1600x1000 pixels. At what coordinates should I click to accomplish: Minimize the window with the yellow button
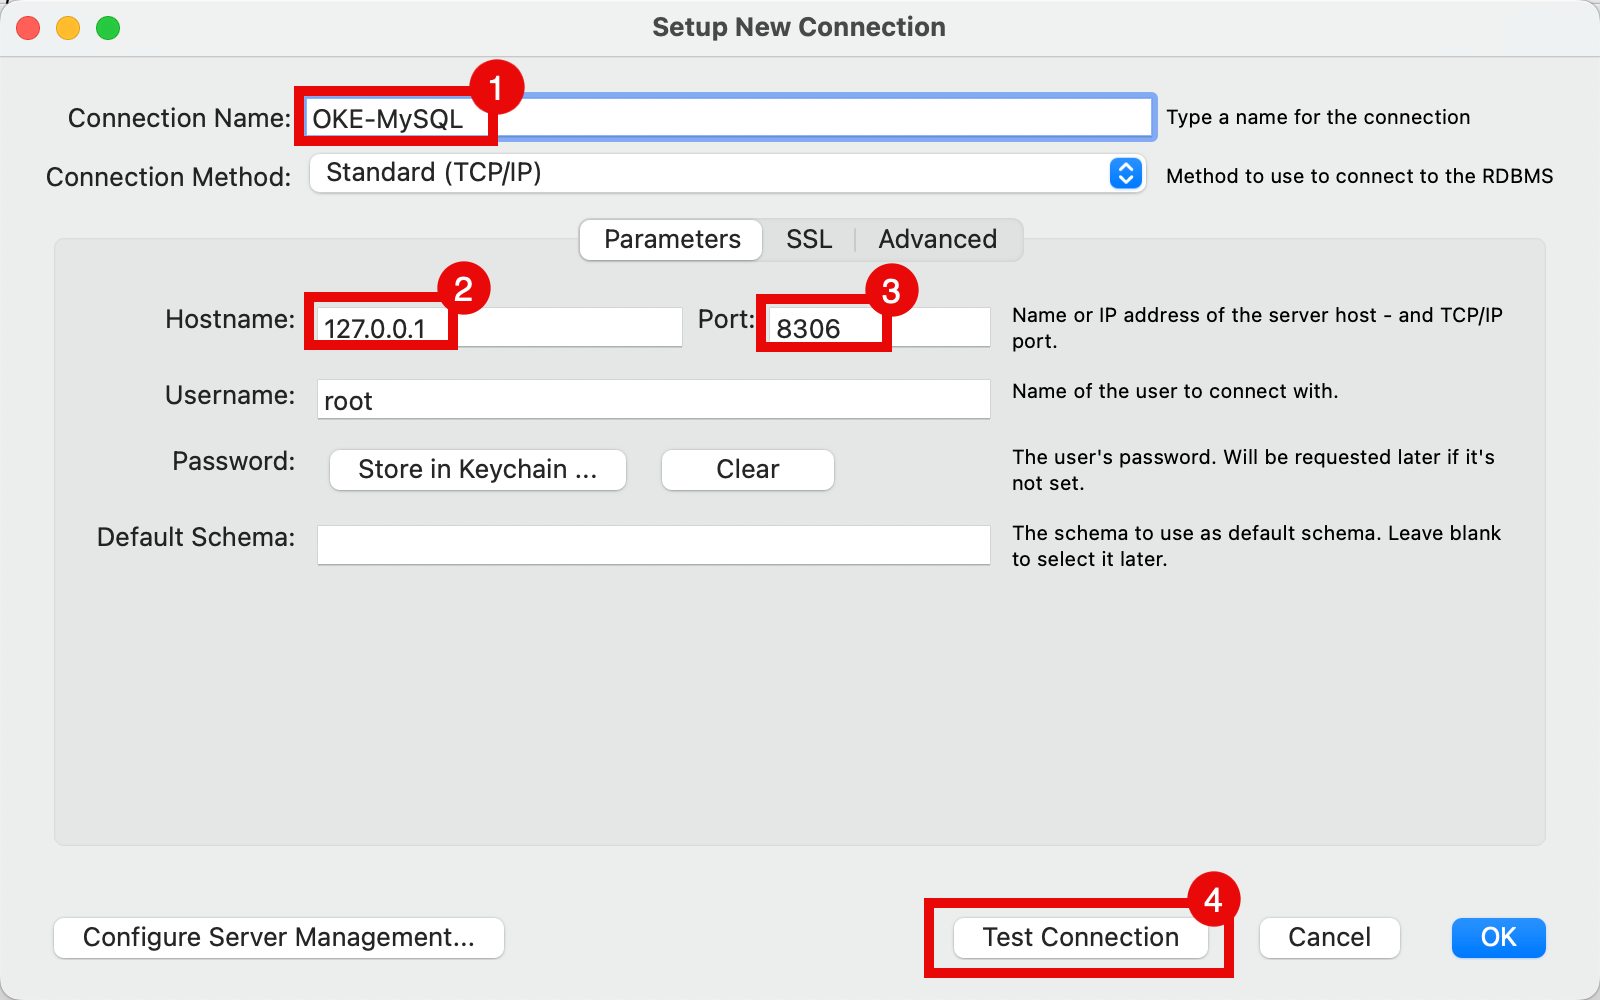tap(68, 28)
